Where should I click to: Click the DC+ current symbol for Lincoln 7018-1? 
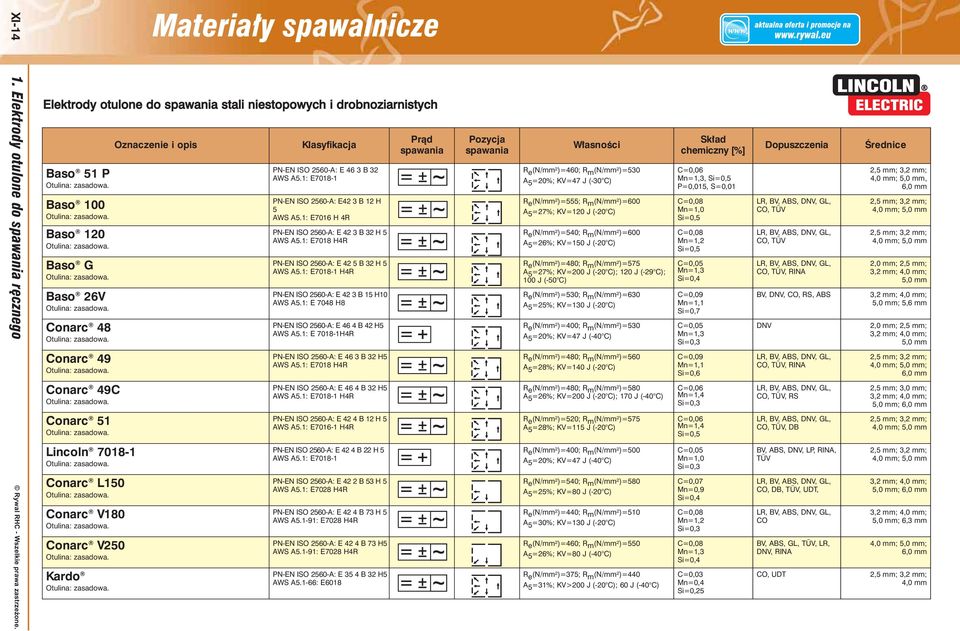[x=414, y=457]
